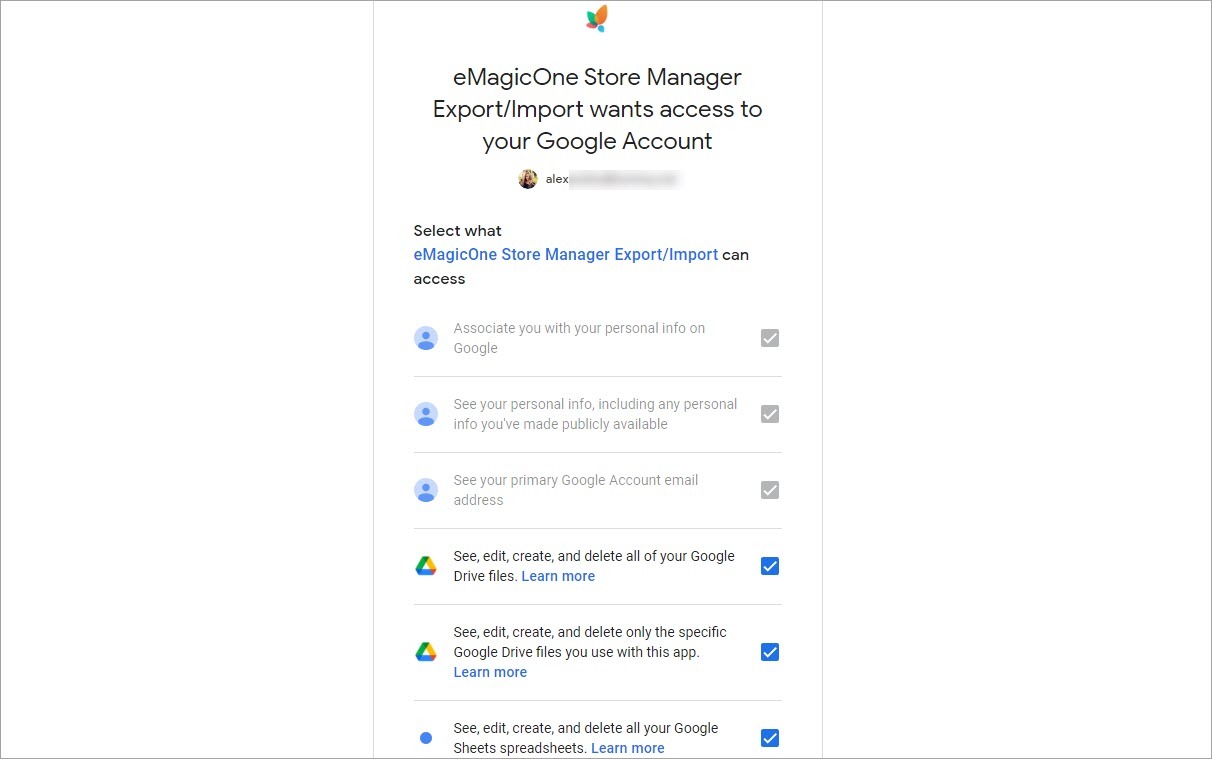Viewport: 1212px width, 759px height.
Task: Uncheck access to specific Google Drive files
Action: coord(769,652)
